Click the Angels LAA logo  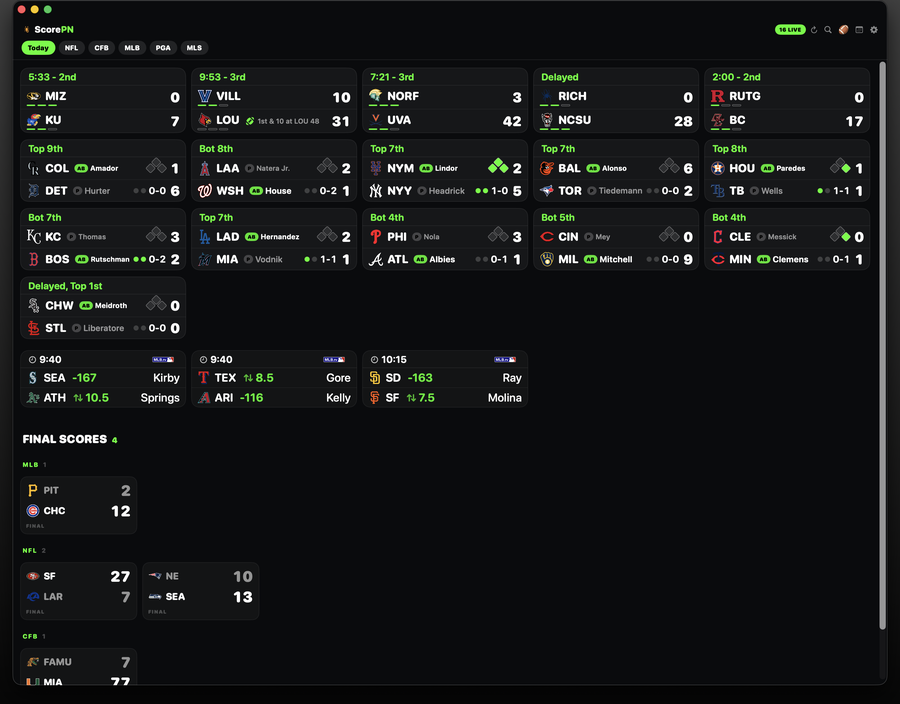click(204, 168)
